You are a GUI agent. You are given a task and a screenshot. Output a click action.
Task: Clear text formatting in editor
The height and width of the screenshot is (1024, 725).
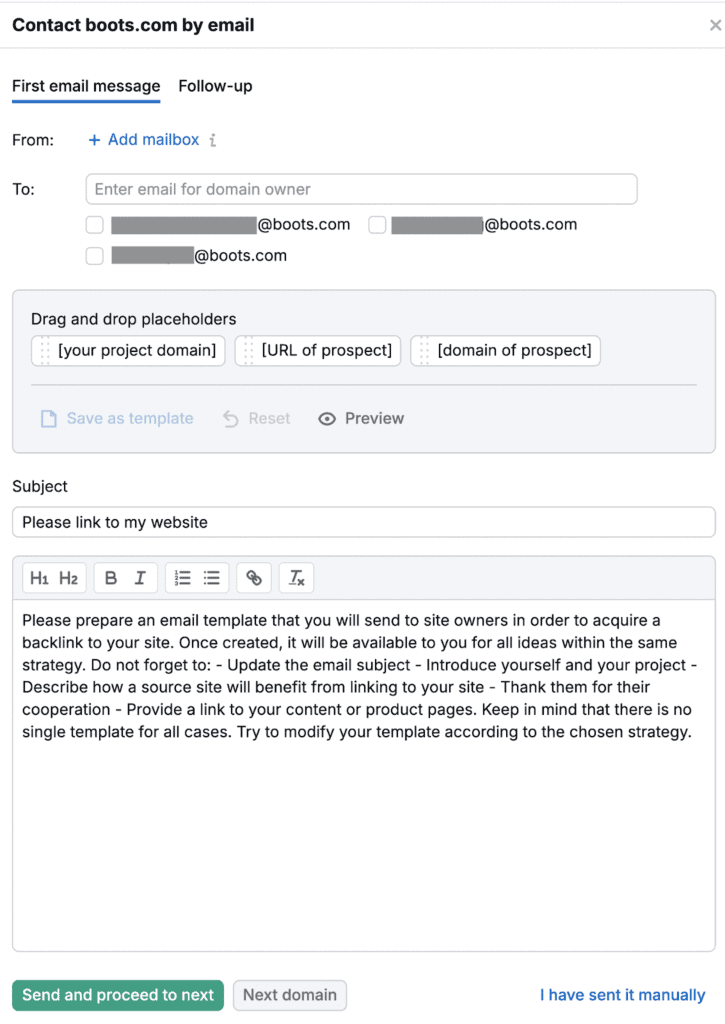[297, 578]
